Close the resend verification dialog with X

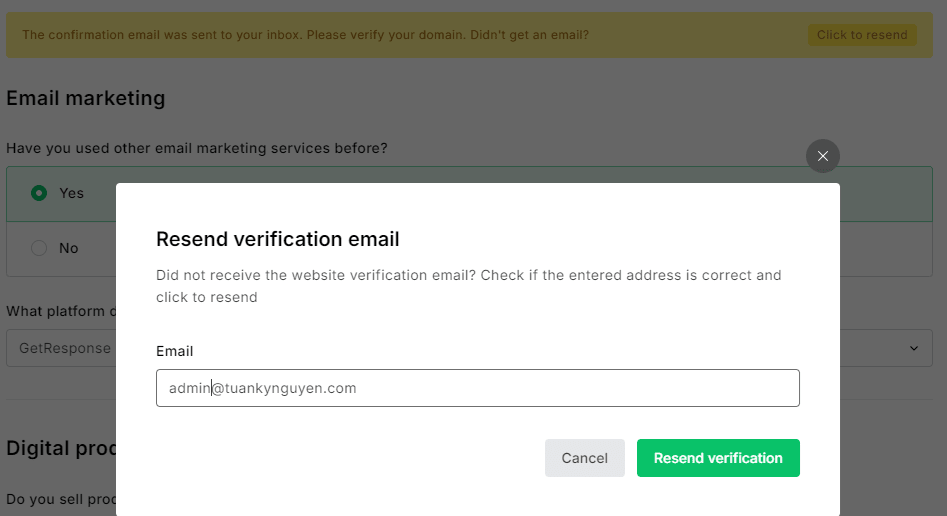click(x=823, y=156)
